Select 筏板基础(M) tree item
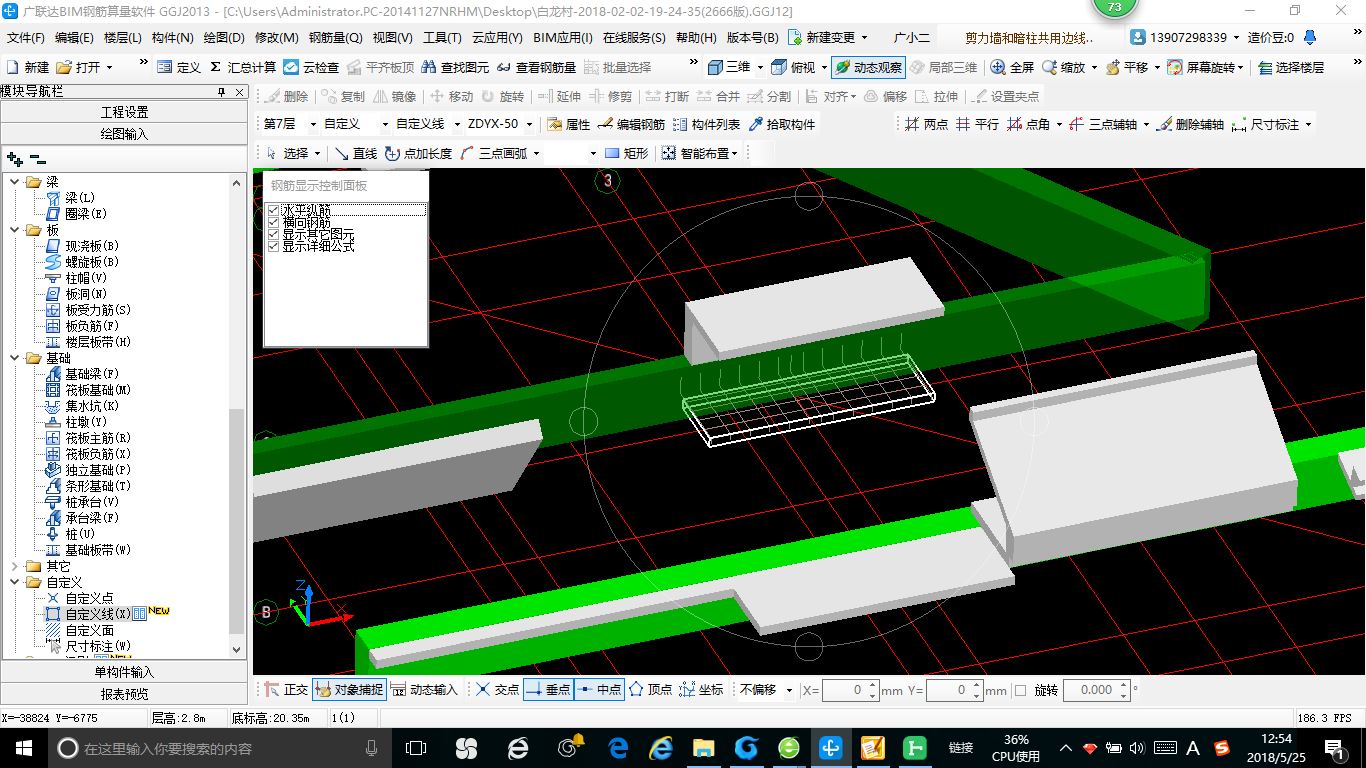This screenshot has height=768, width=1366. [x=98, y=390]
